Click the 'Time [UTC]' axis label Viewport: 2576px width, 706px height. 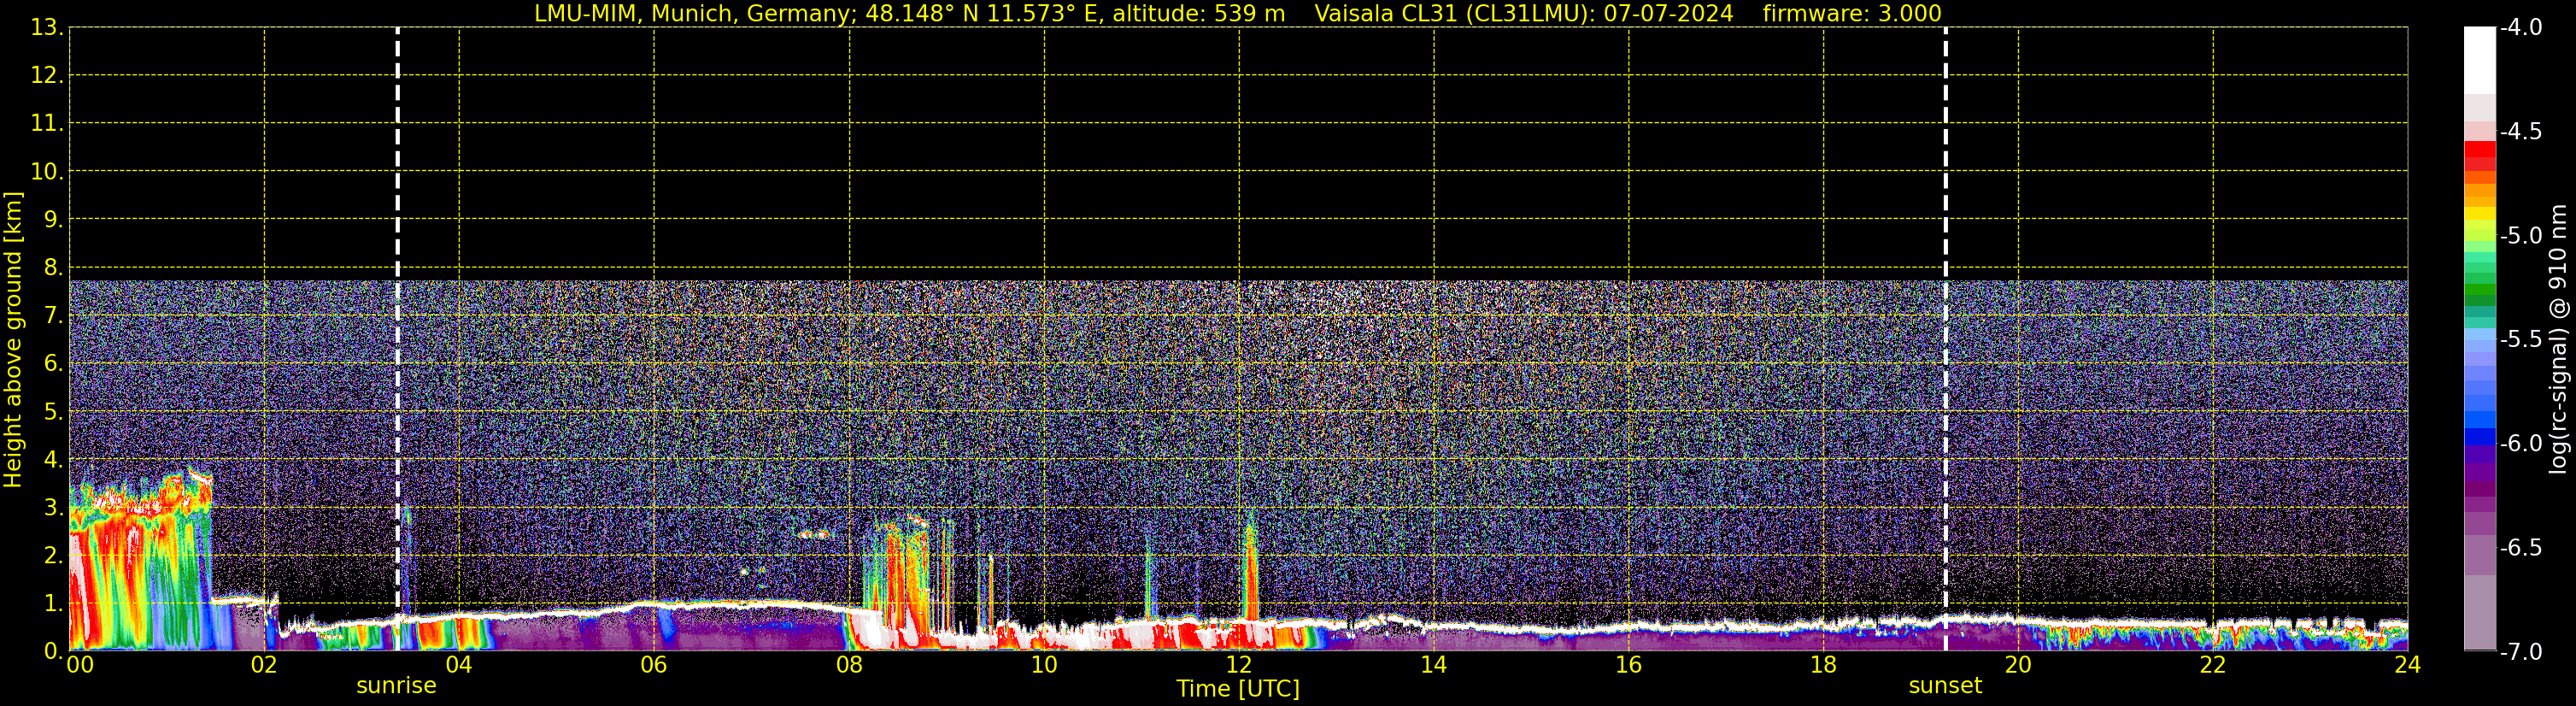pos(1238,689)
